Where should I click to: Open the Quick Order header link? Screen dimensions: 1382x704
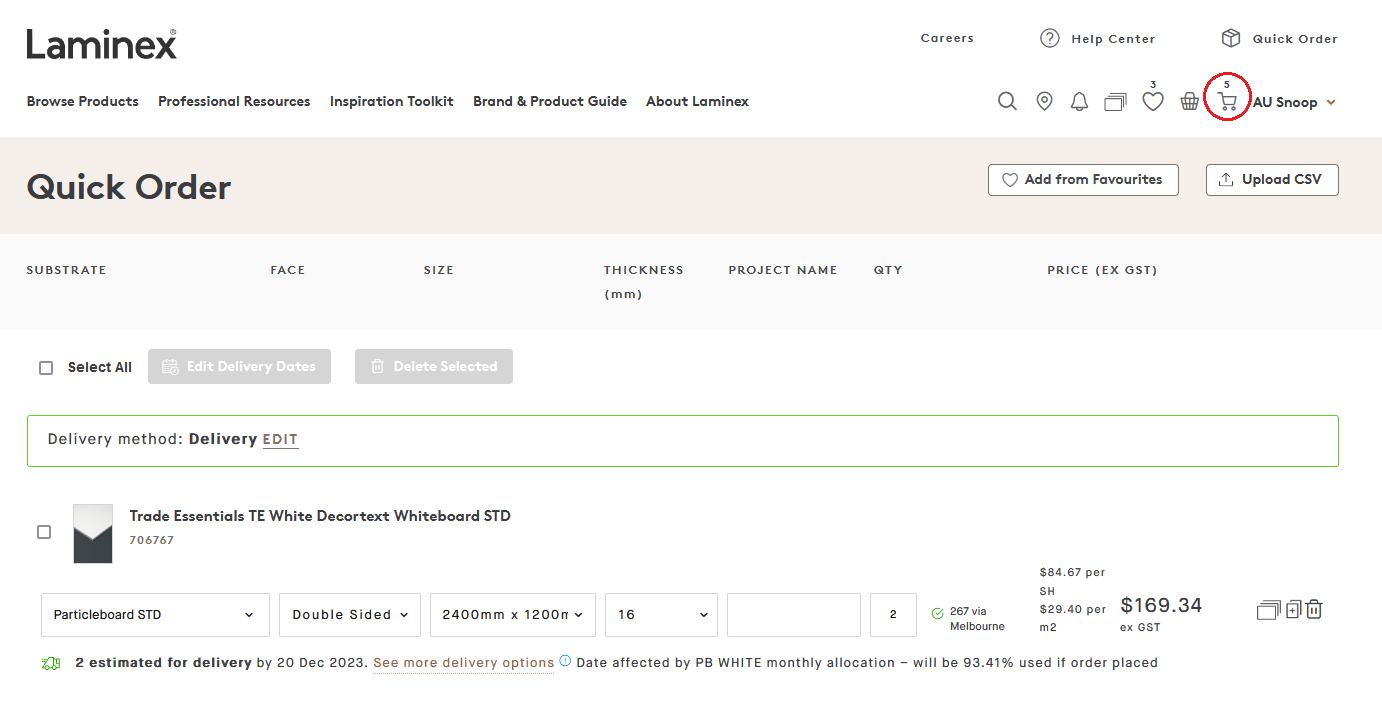tap(1295, 39)
